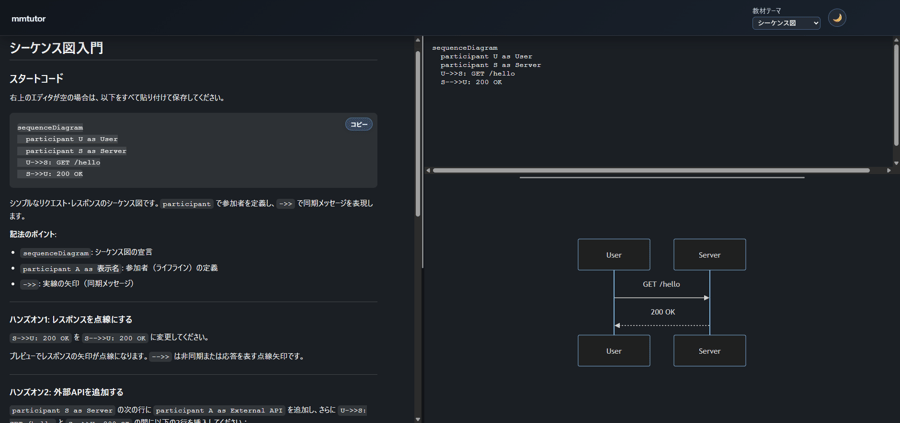Toggle dark mode with the moon icon

point(837,18)
